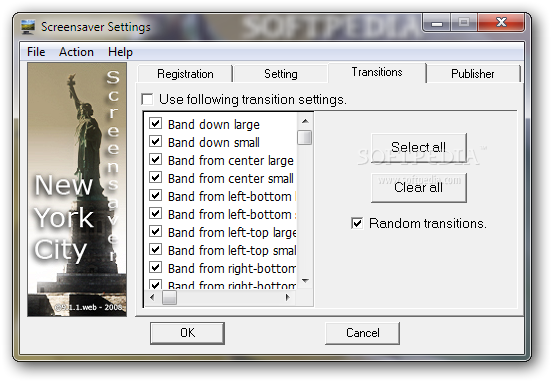This screenshot has width=552, height=382.
Task: Click the New York City screensaver preview image
Action: coord(77,189)
